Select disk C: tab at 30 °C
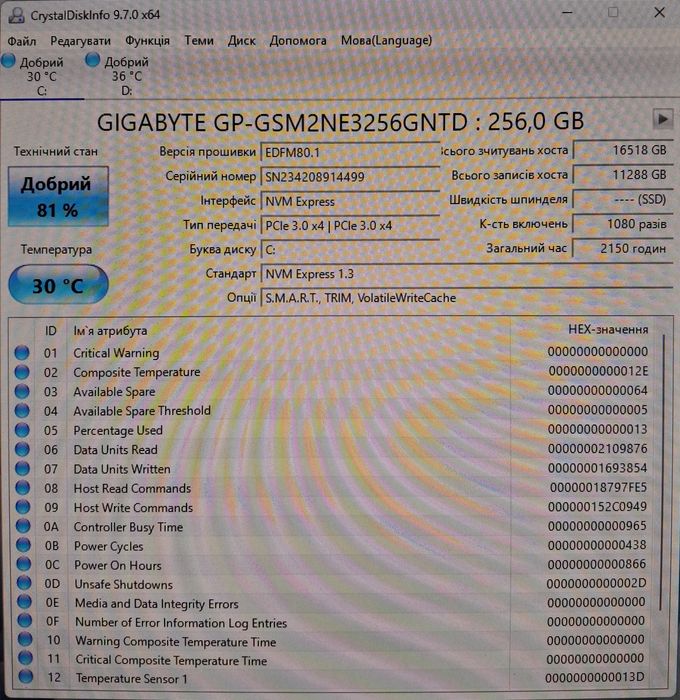 tap(40, 75)
